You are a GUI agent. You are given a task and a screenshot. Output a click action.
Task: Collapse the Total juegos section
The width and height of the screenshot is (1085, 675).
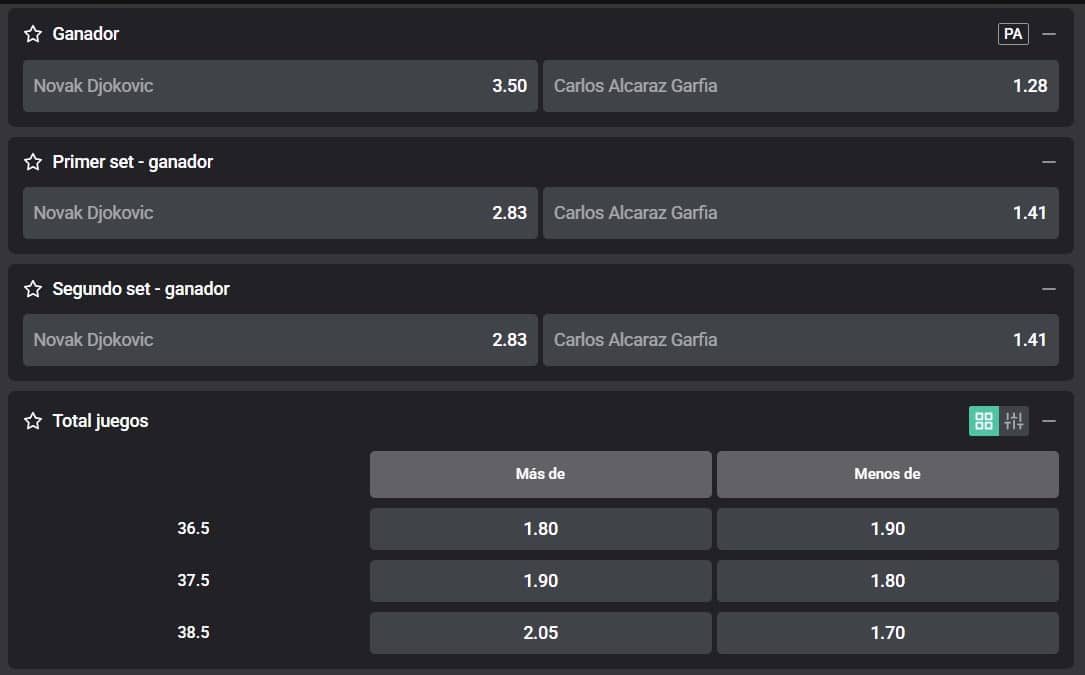point(1049,421)
